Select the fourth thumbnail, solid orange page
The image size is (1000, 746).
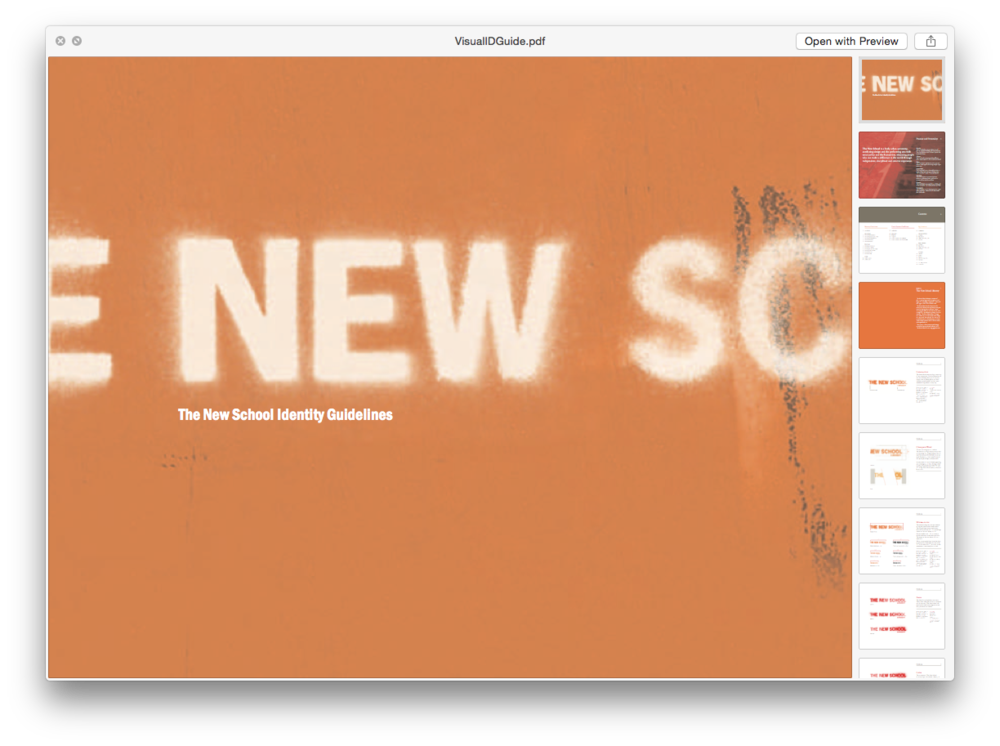(x=901, y=315)
